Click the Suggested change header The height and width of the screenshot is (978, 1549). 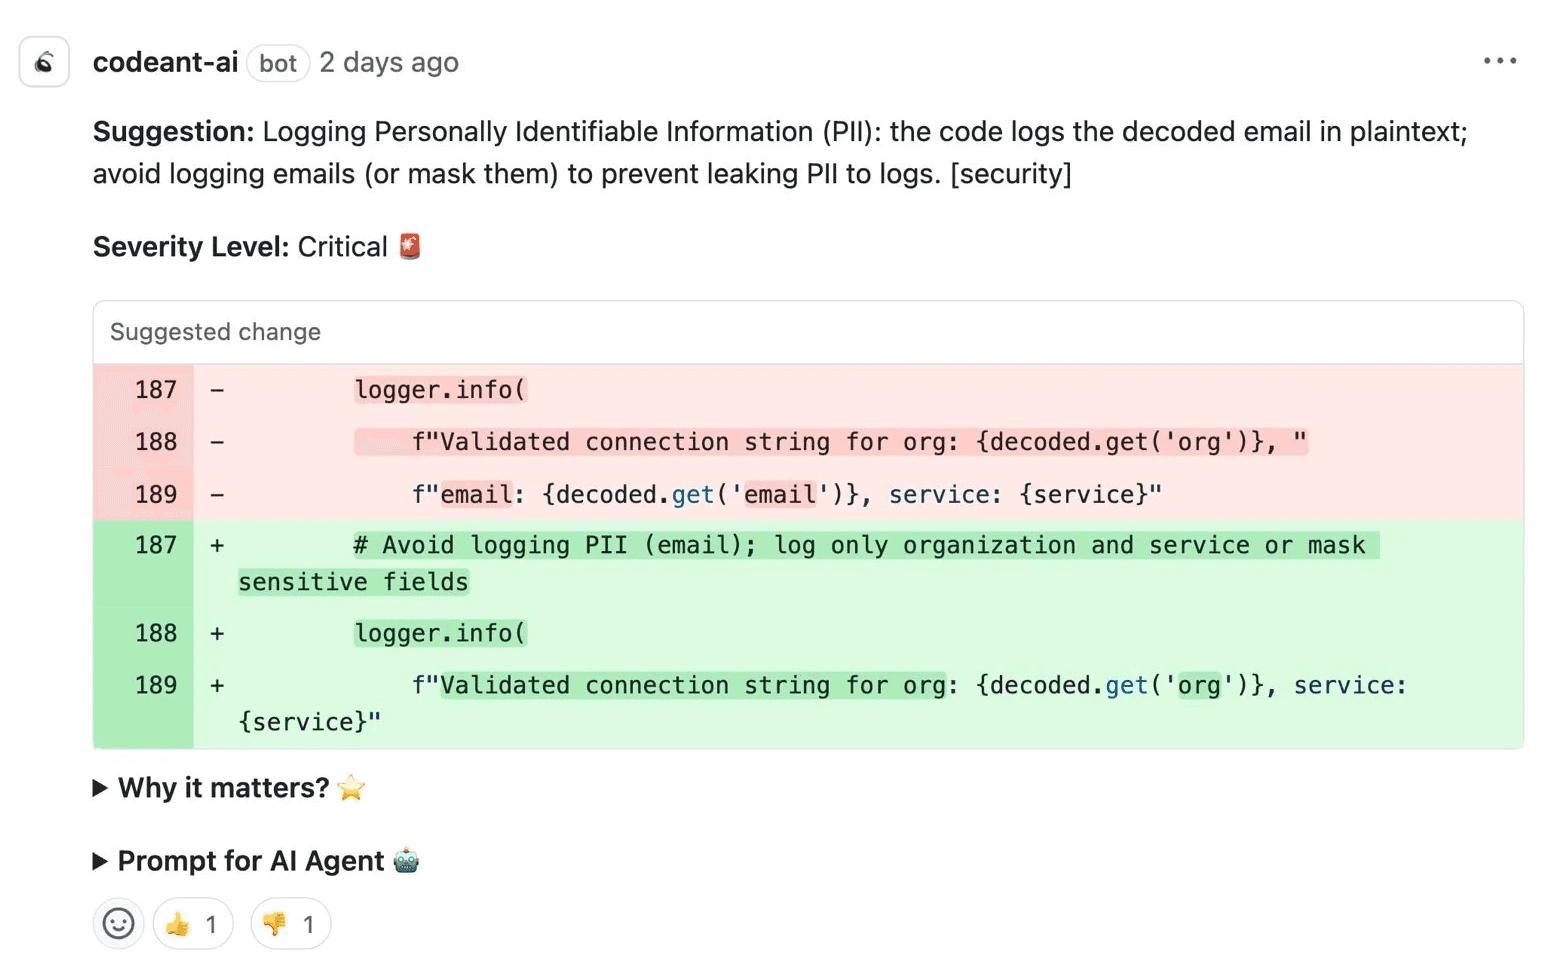pyautogui.click(x=214, y=332)
